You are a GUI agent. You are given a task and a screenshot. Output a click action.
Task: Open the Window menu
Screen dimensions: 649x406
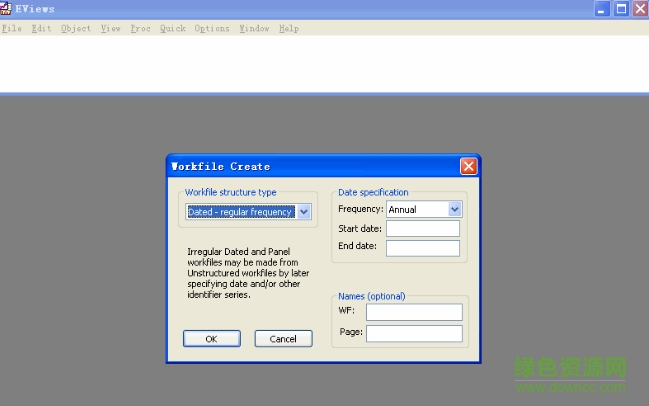[x=254, y=29]
